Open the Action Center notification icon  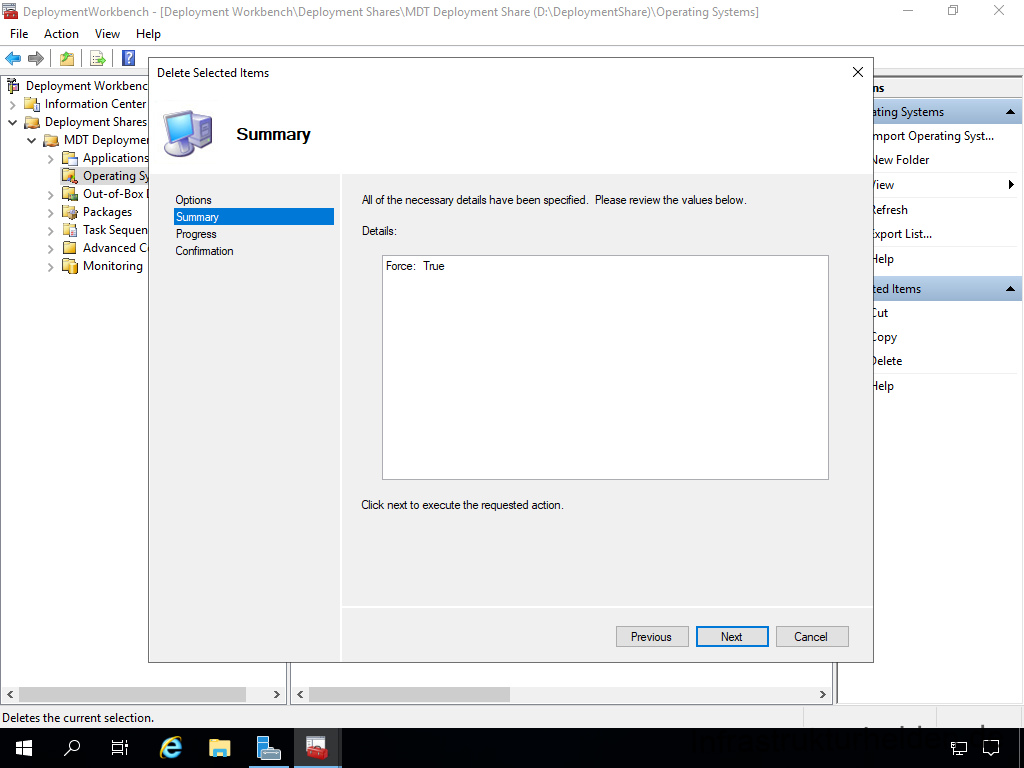pyautogui.click(x=991, y=748)
